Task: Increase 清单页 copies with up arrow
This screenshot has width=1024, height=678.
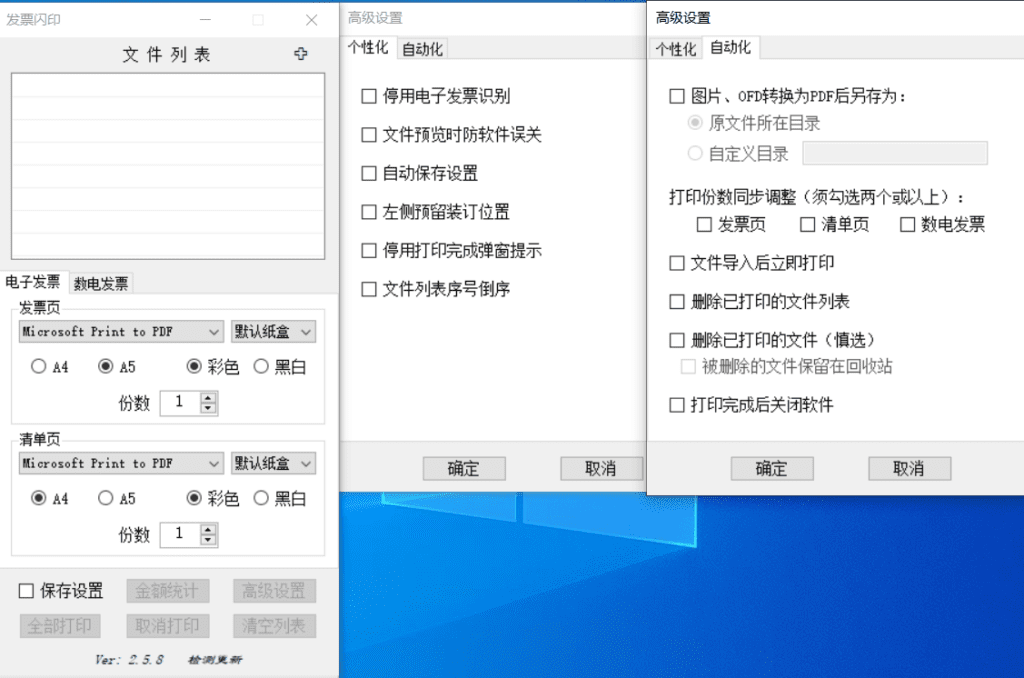Action: pyautogui.click(x=208, y=529)
